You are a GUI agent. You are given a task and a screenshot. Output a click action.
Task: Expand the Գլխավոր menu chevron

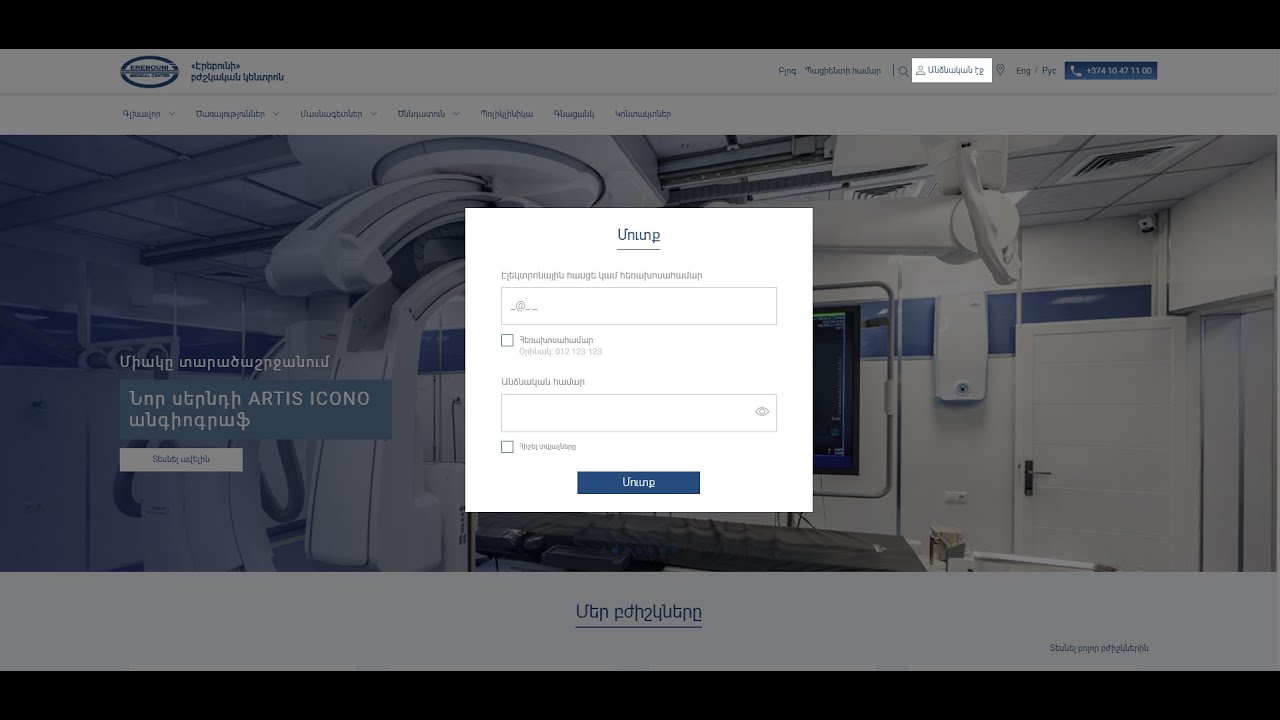172,114
